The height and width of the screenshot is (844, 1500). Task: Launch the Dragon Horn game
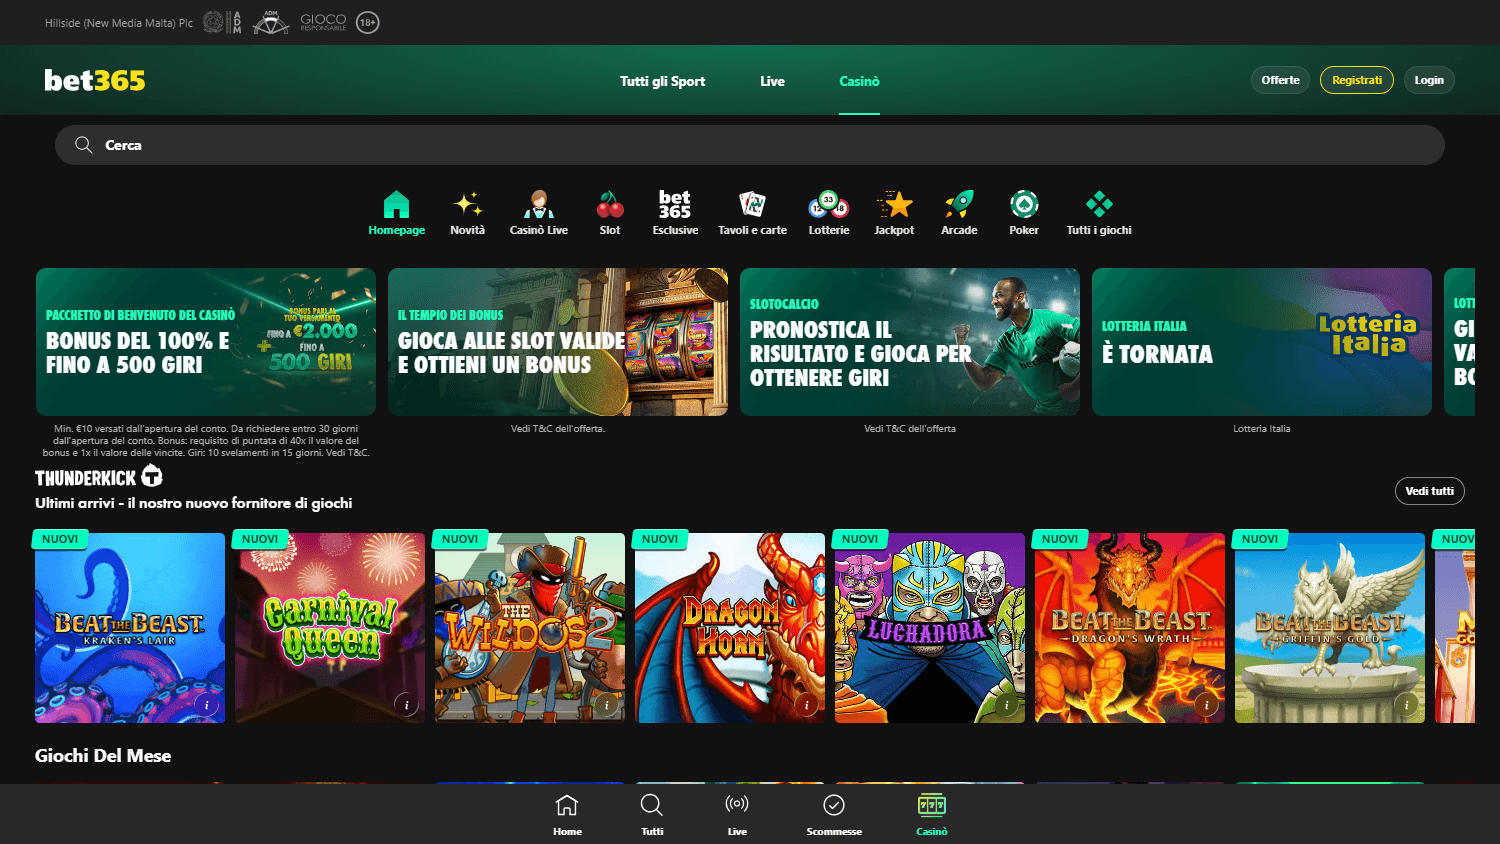click(730, 628)
